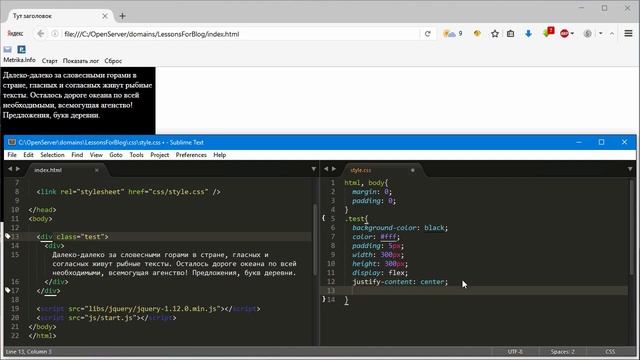
Task: Click the Adblock Plus icon
Action: [x=564, y=34]
